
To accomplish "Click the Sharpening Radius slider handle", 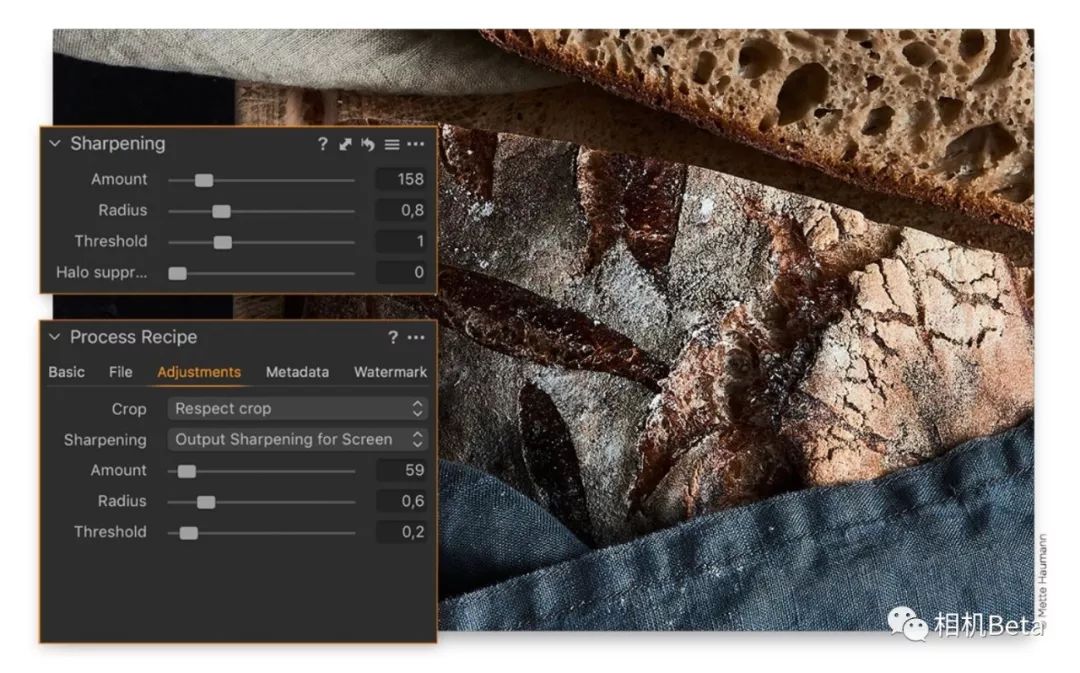I will pos(221,211).
